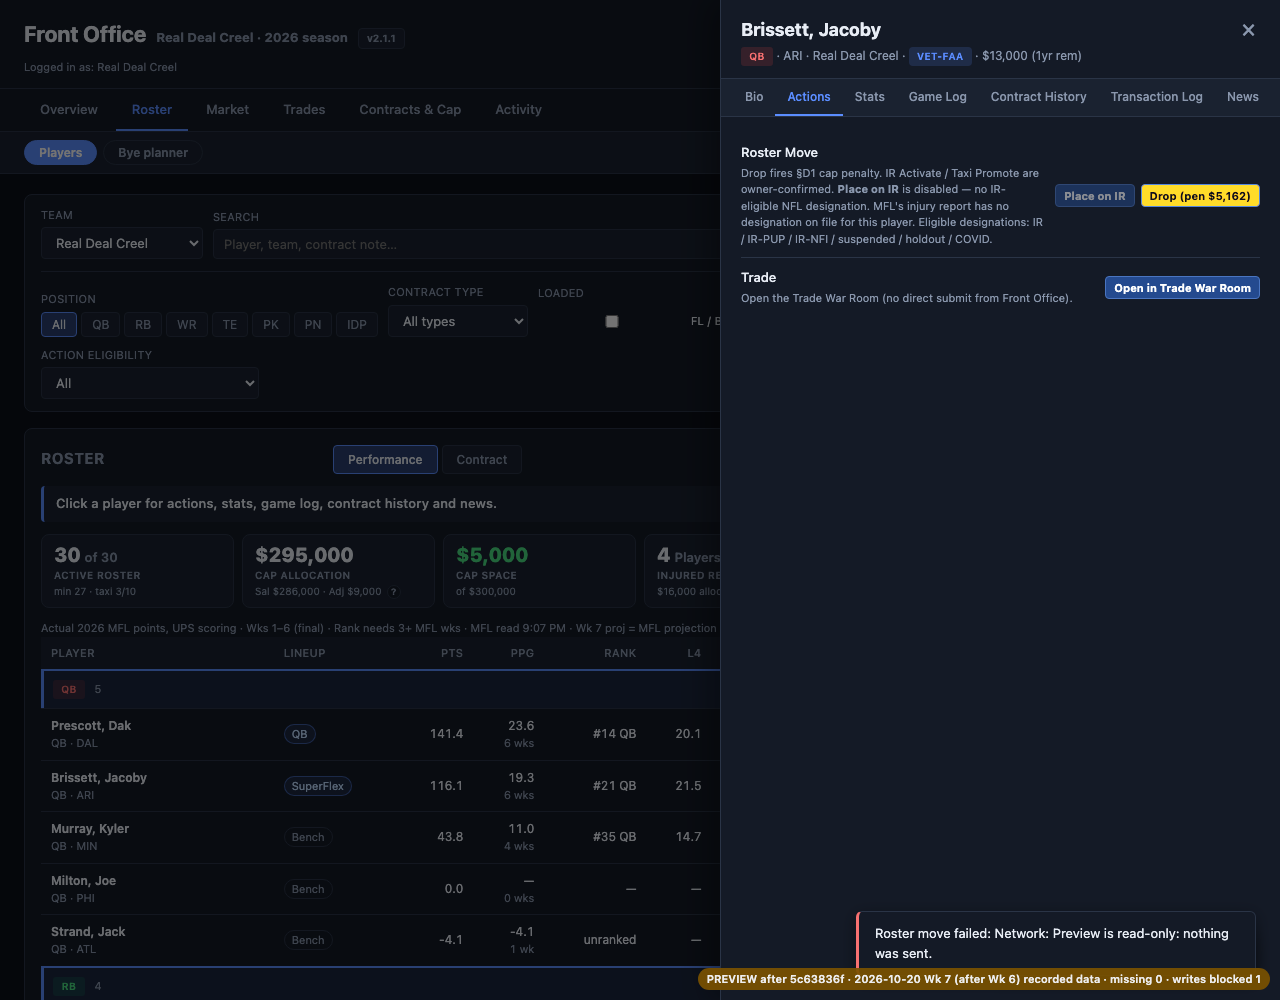1280x1000 pixels.
Task: Close the Brissett, Jacoby player panel
Action: coord(1248,30)
